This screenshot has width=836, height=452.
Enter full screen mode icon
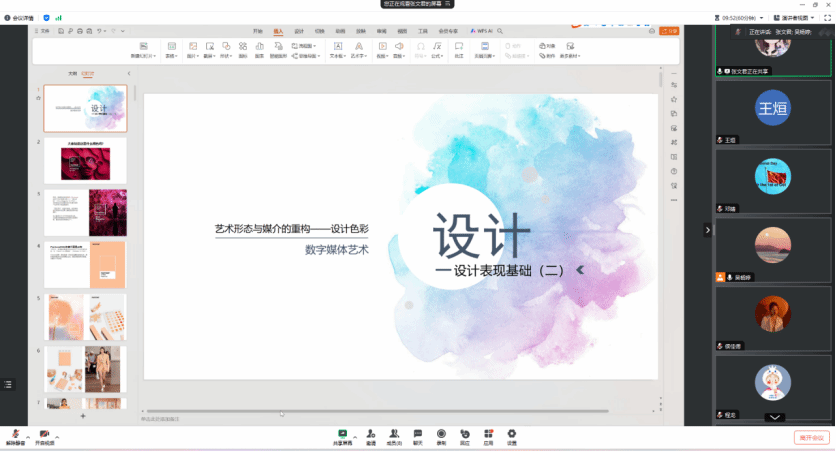[x=827, y=17]
